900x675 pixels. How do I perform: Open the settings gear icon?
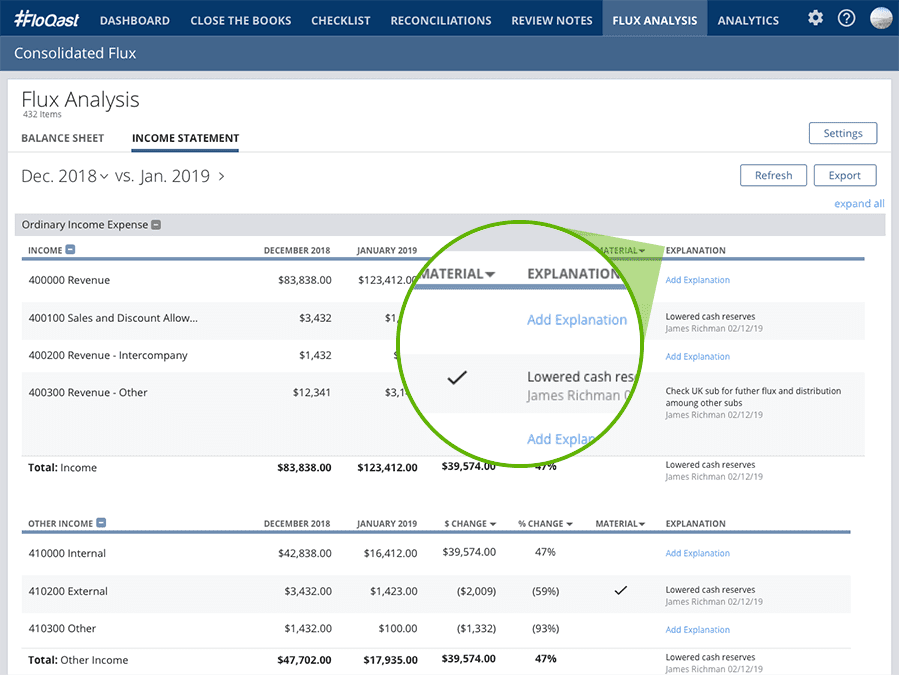(x=815, y=18)
